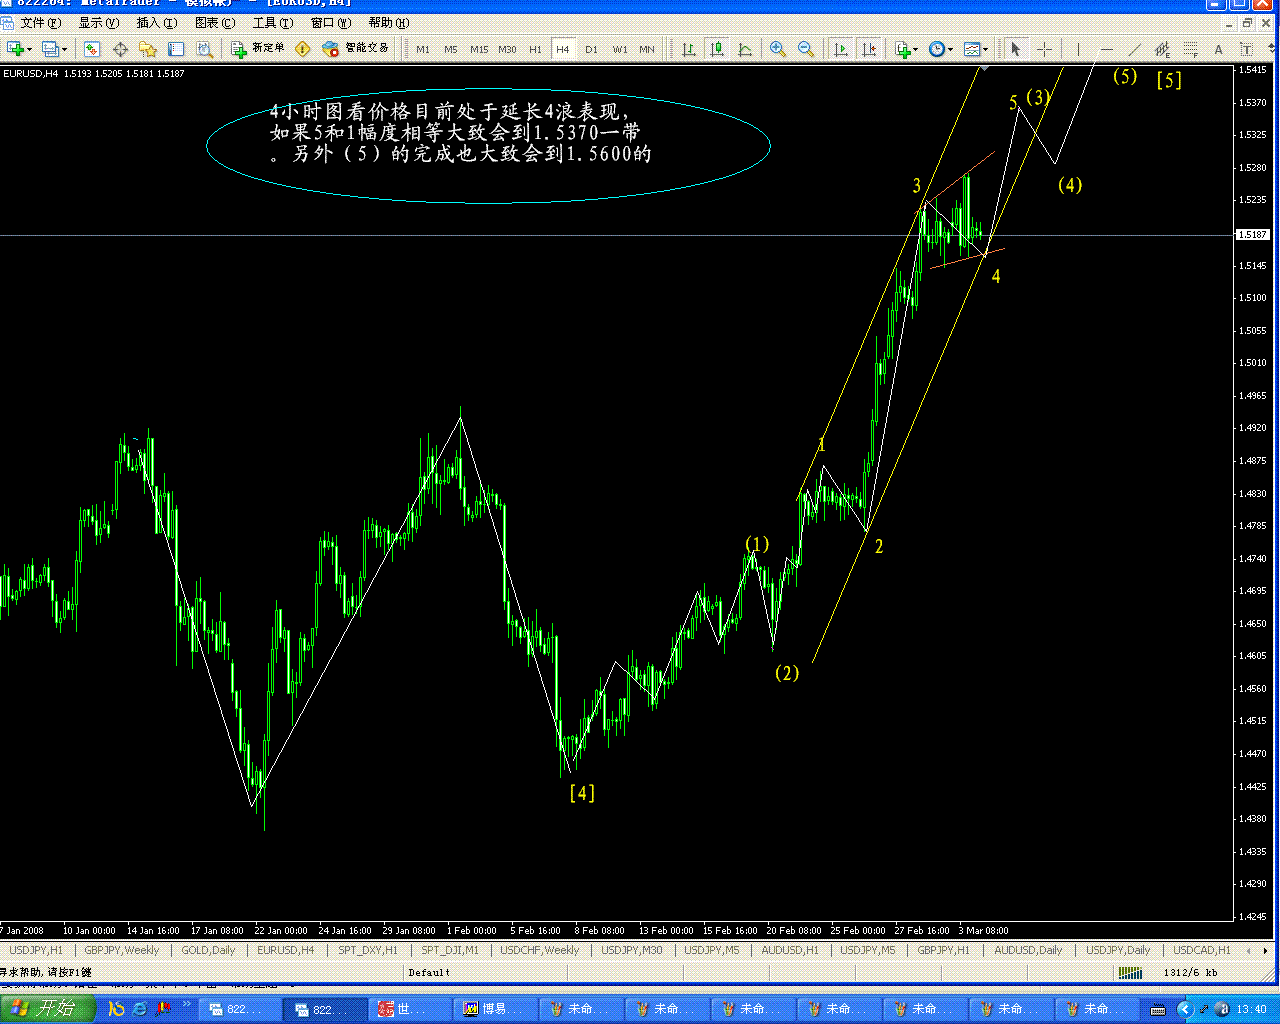Switch chart to Line Chart mode
This screenshot has width=1280, height=1024.
(745, 48)
